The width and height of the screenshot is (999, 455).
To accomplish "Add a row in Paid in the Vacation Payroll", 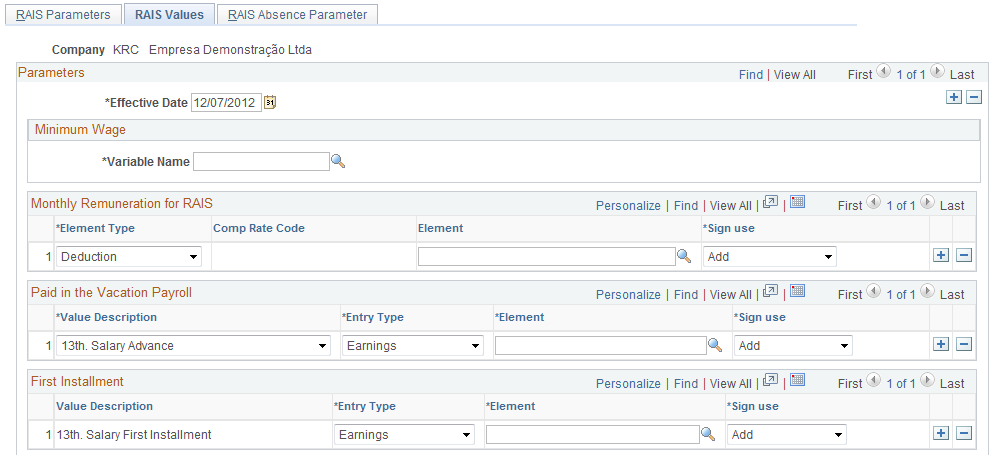I will coord(941,345).
